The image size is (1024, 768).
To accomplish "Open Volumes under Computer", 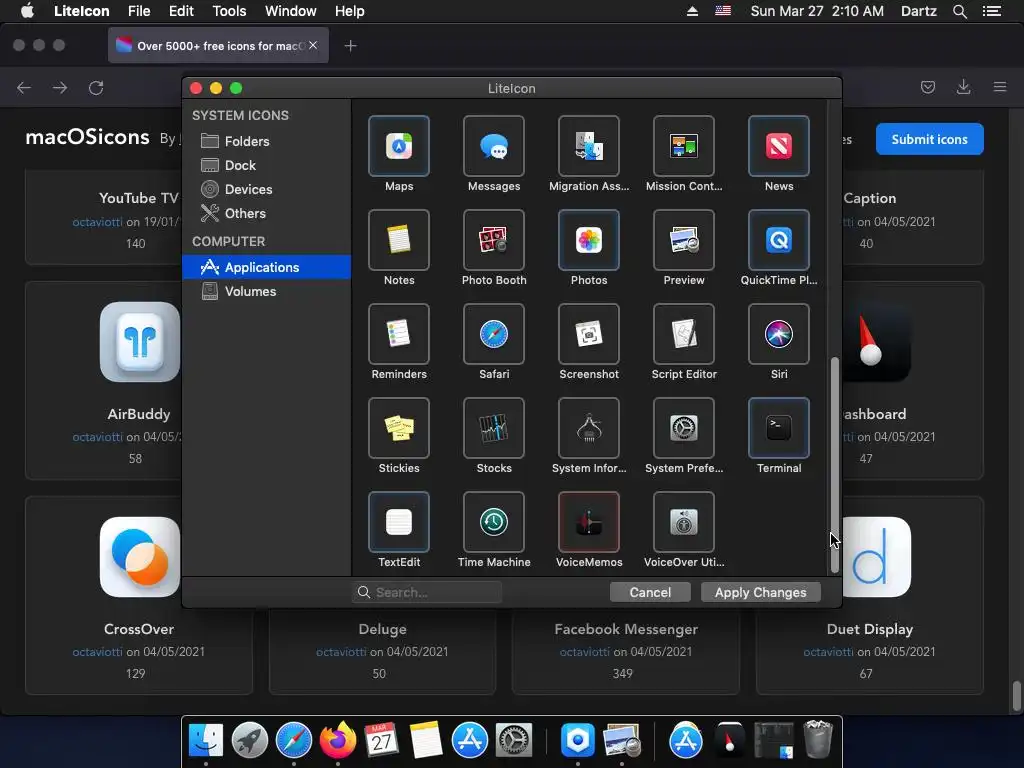I will (266, 291).
